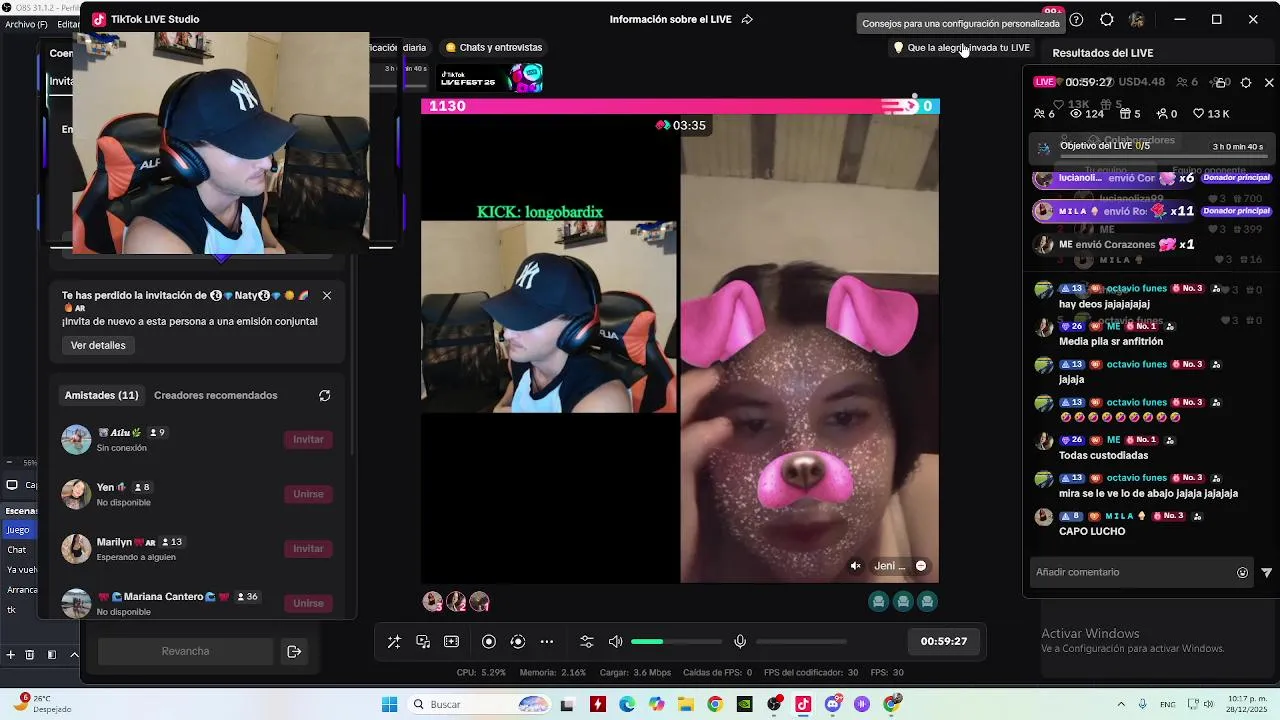This screenshot has height=720, width=1280.
Task: Open the media and music source icon
Action: [423, 642]
